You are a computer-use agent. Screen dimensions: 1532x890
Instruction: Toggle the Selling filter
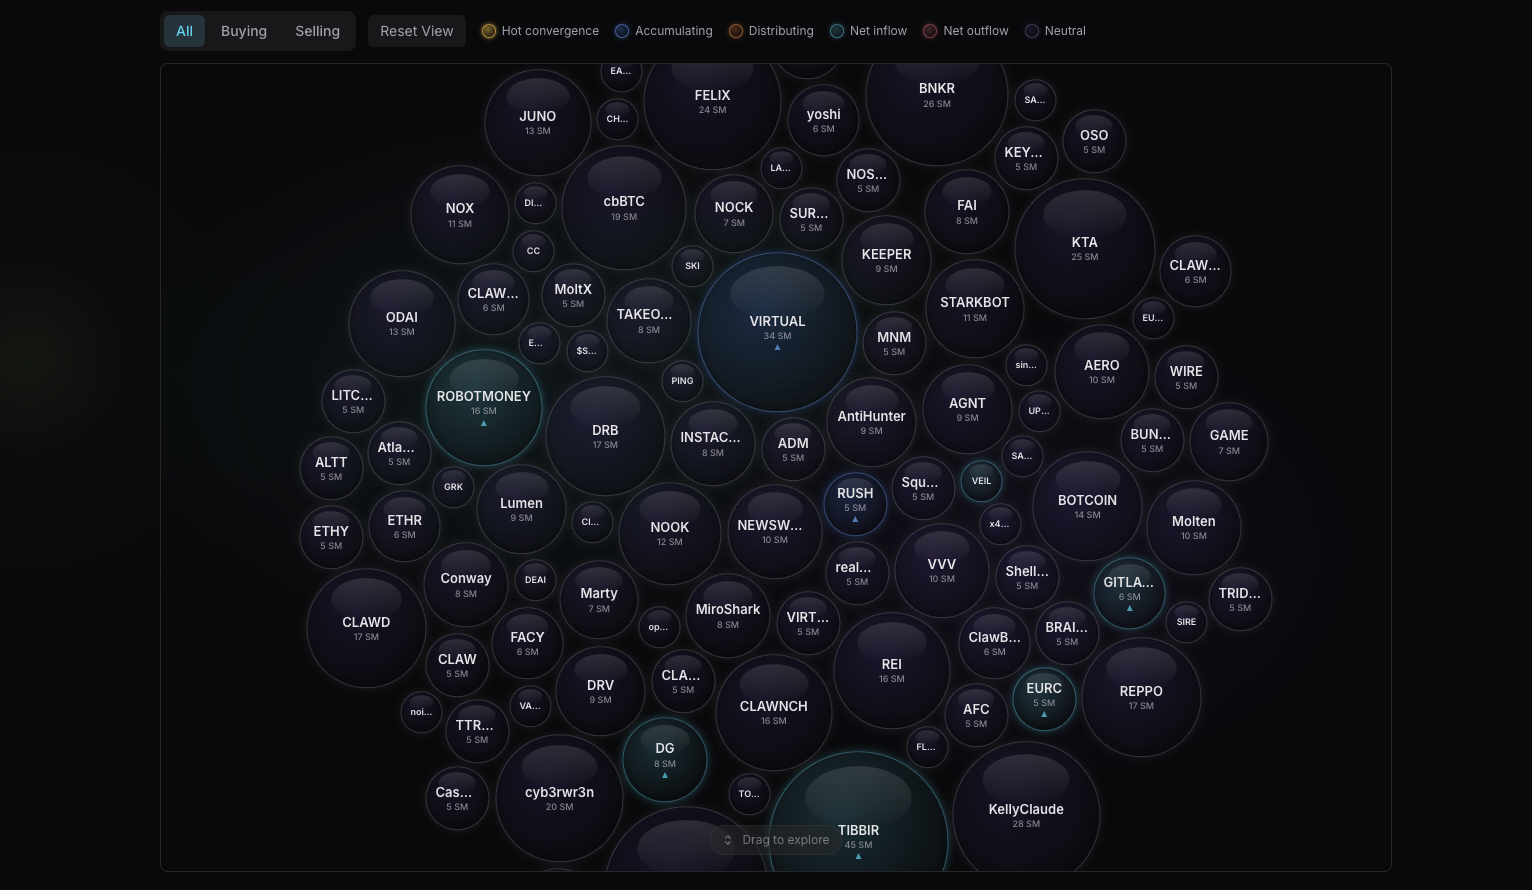[317, 31]
